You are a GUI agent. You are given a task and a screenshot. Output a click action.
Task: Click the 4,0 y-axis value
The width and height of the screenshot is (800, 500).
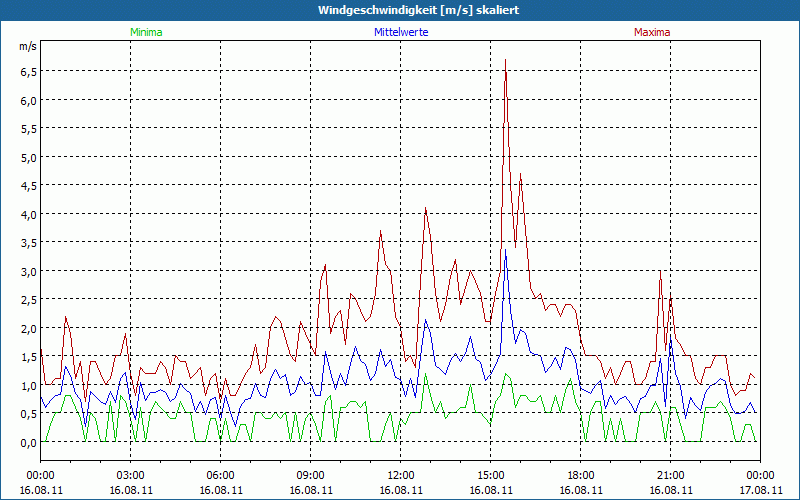click(29, 215)
